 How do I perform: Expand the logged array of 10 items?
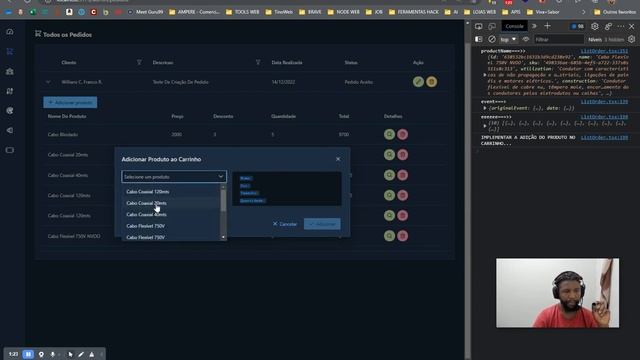click(485, 126)
